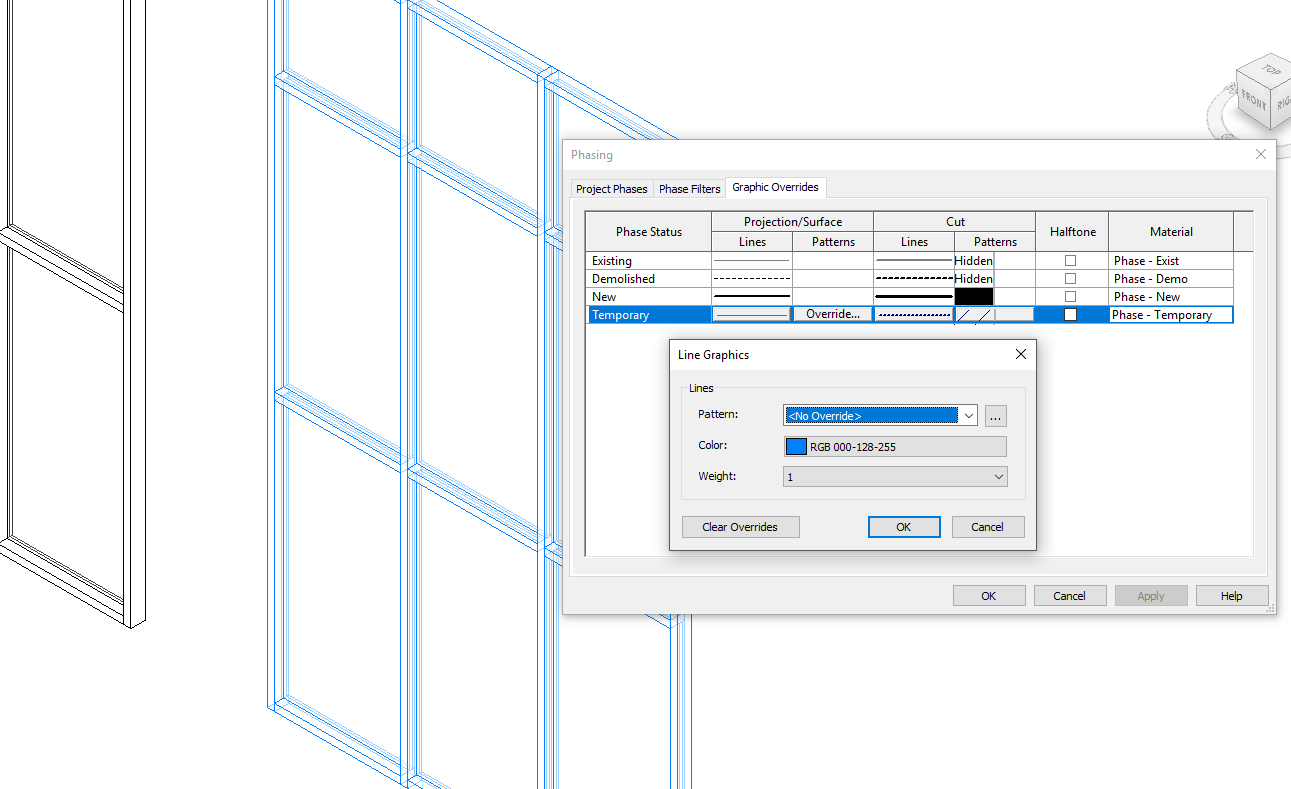The height and width of the screenshot is (789, 1291).
Task: Open the Phase Filters tab
Action: [x=689, y=188]
